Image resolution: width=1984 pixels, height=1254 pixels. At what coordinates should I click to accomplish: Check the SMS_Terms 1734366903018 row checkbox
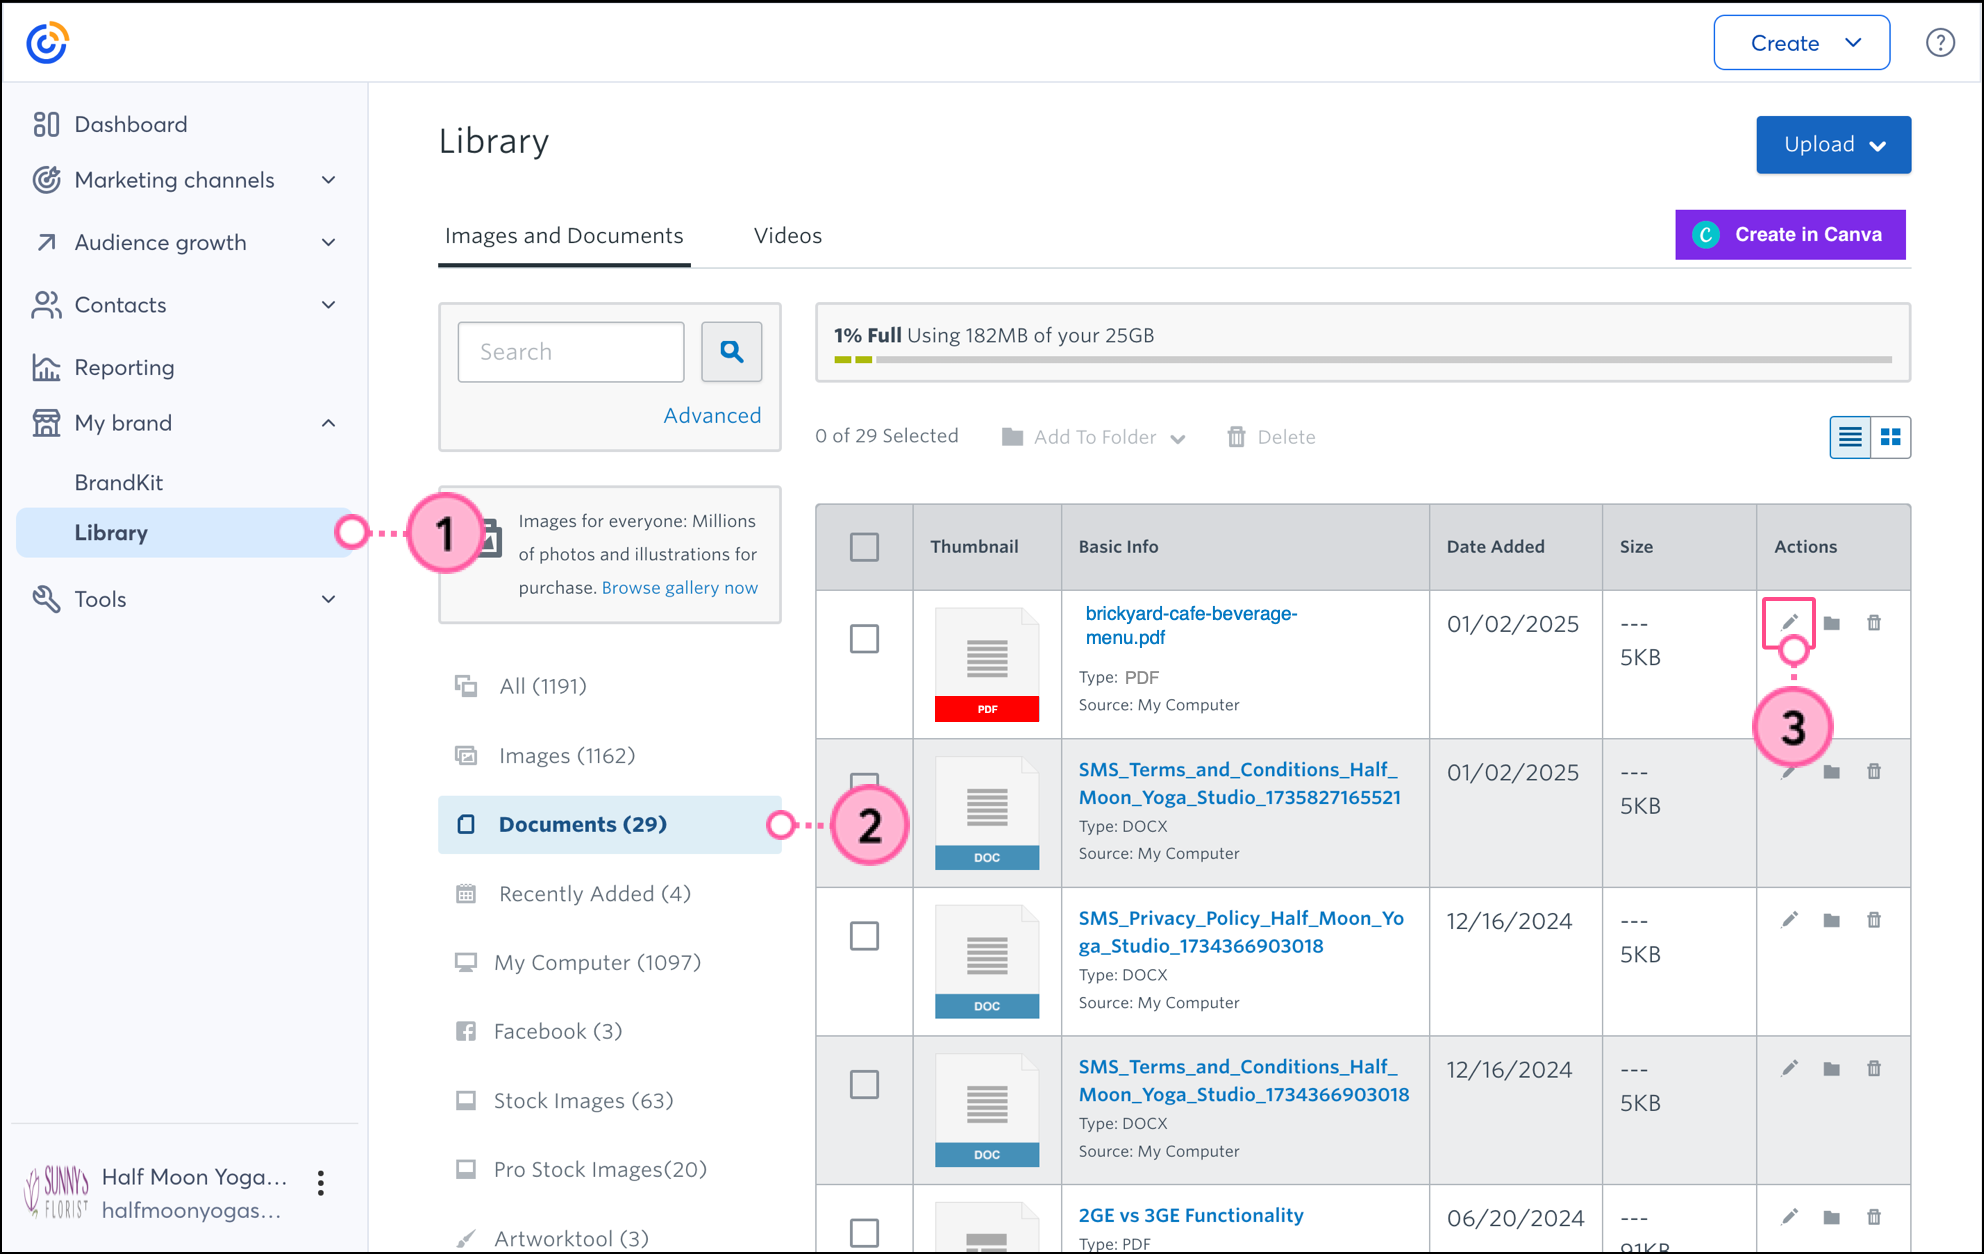[x=864, y=1084]
